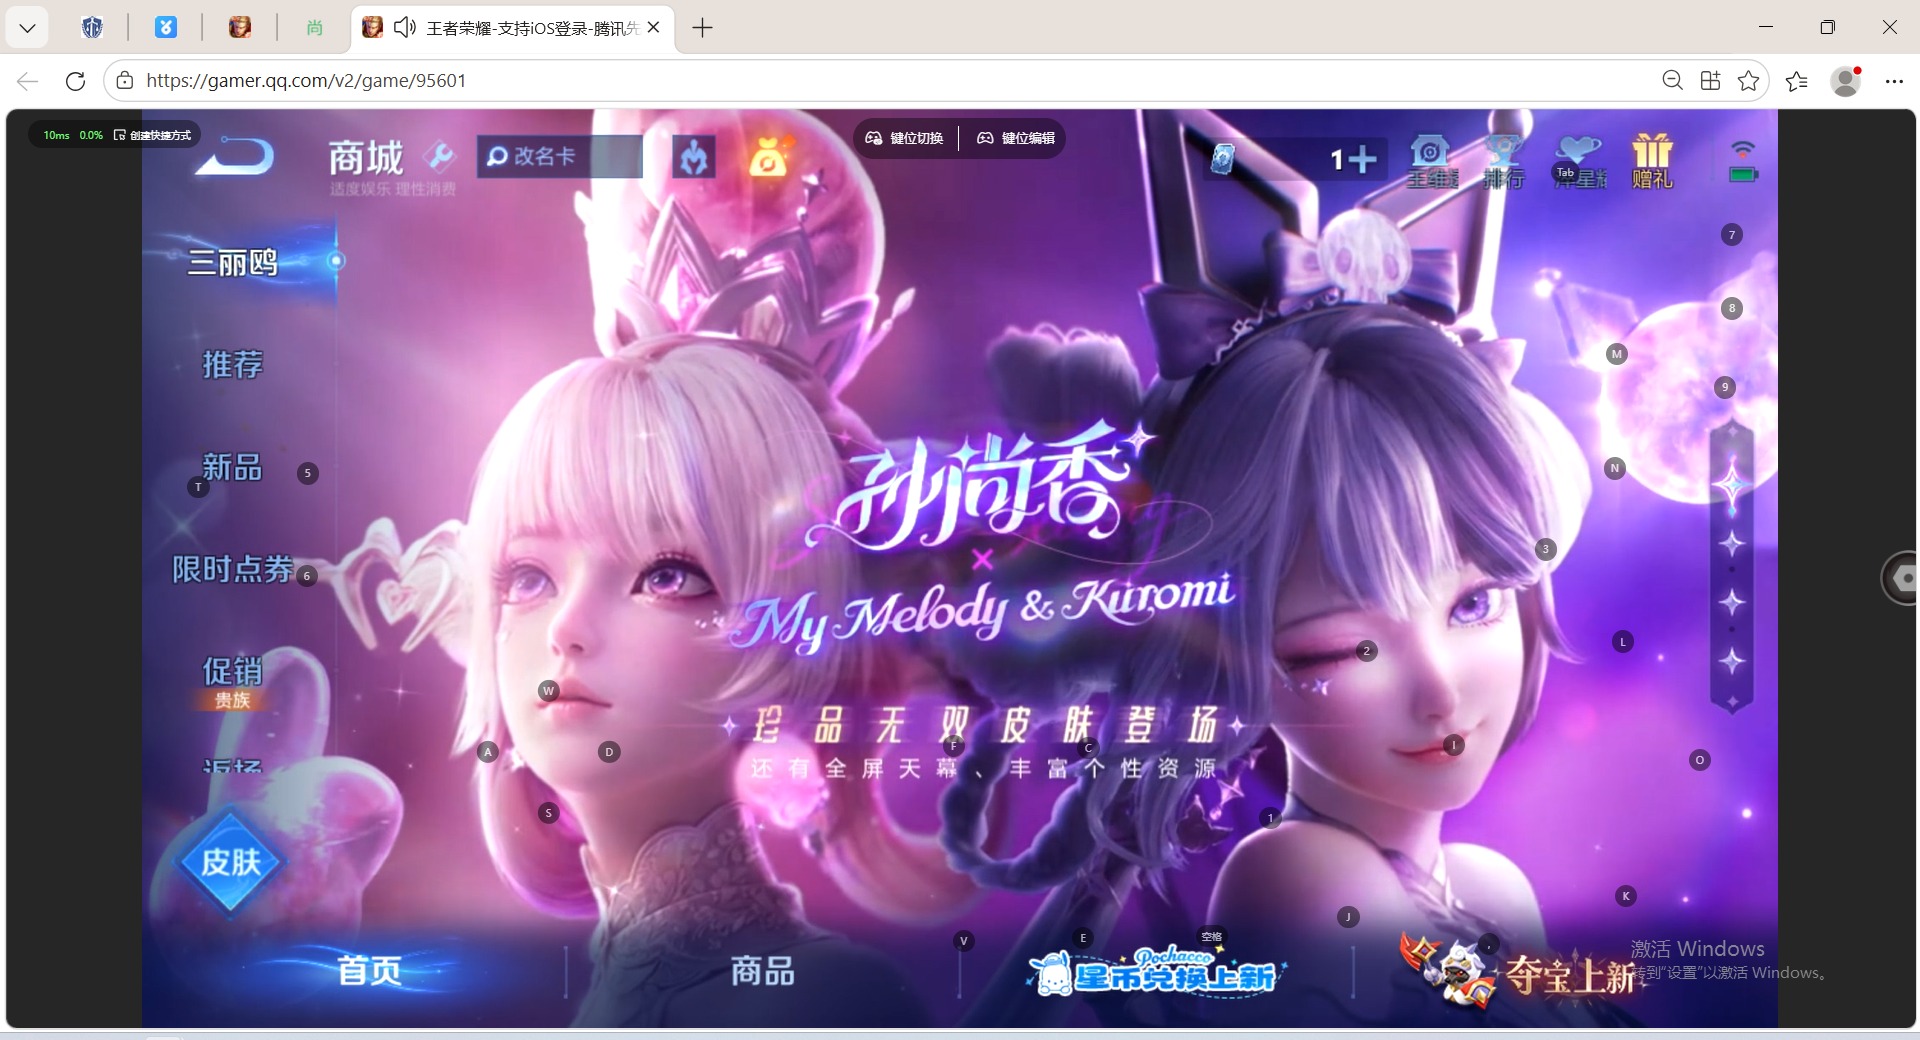Switch to the blue shield browser tab
Screen dimensions: 1920x1040
point(92,28)
